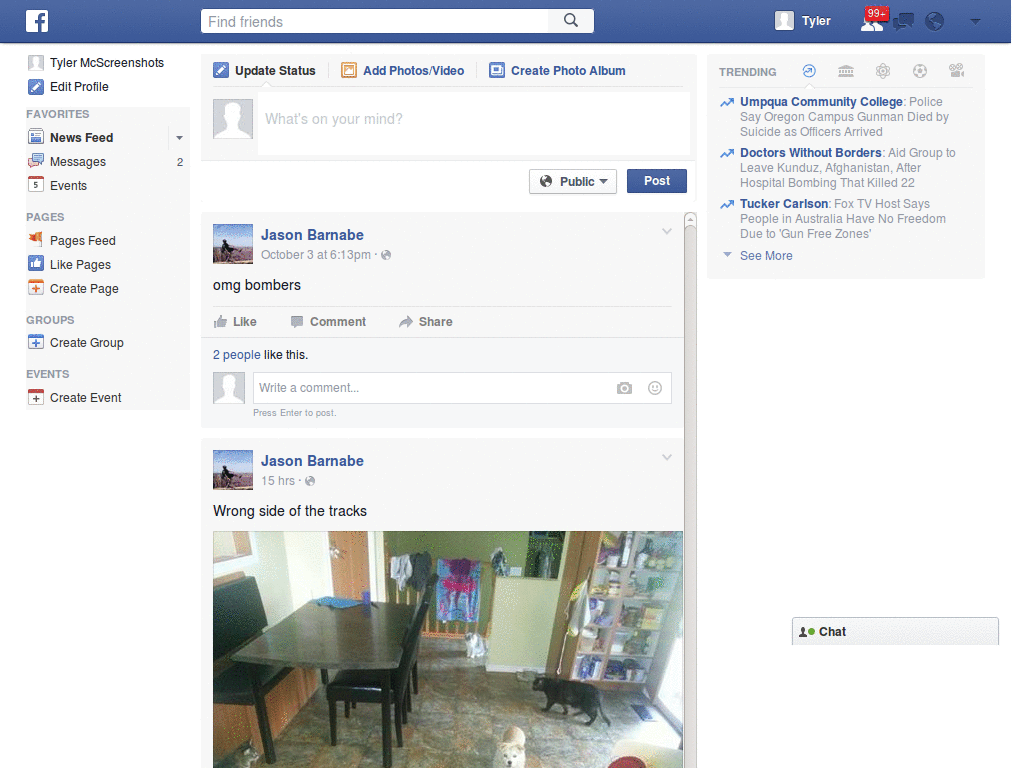Click the blue Post button
Image resolution: width=1024 pixels, height=768 pixels.
click(x=656, y=181)
